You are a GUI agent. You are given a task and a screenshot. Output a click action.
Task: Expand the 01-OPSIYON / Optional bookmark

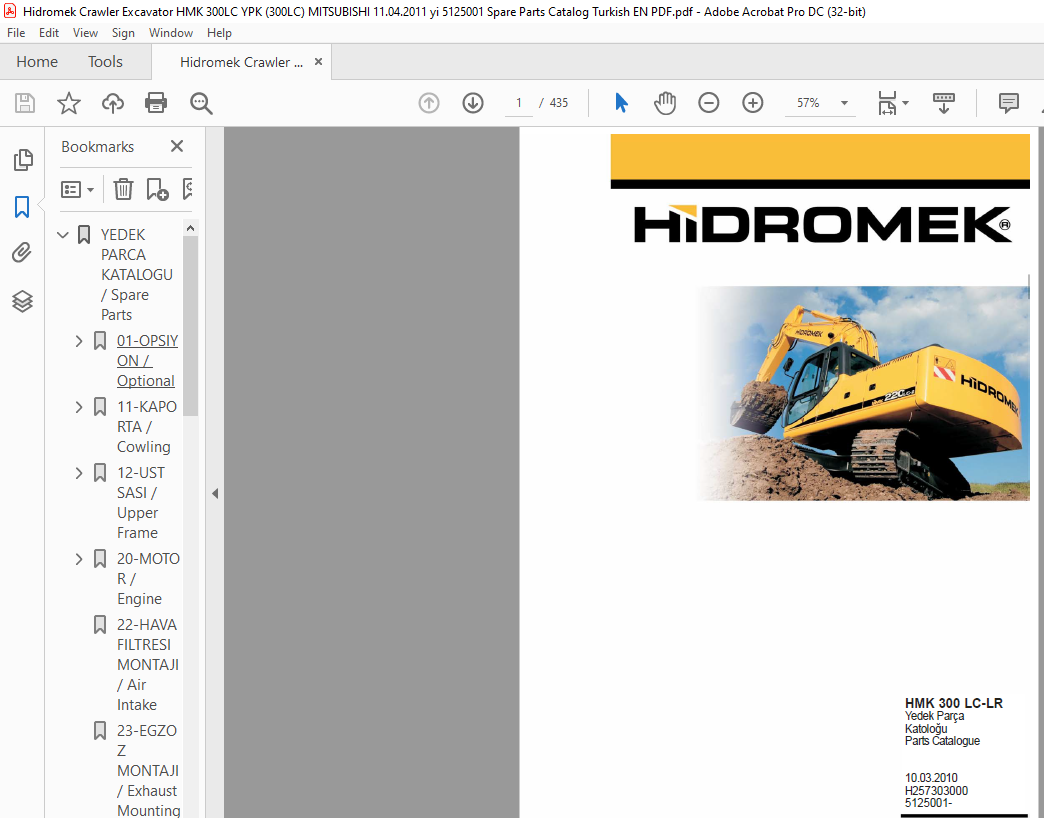79,341
